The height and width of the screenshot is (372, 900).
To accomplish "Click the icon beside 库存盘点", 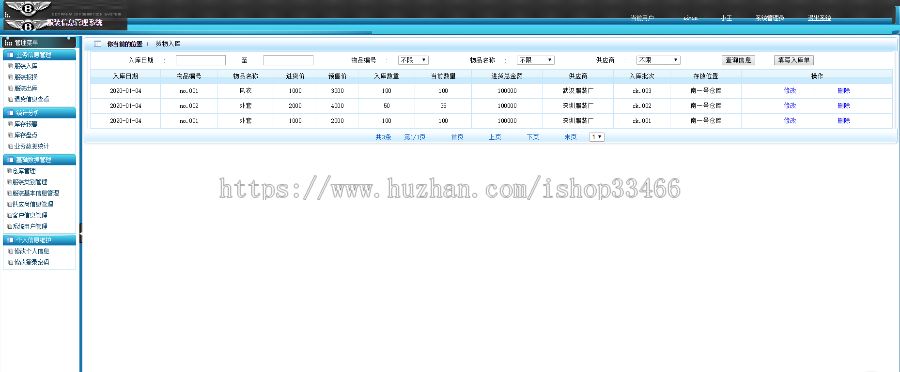I will click(10, 135).
